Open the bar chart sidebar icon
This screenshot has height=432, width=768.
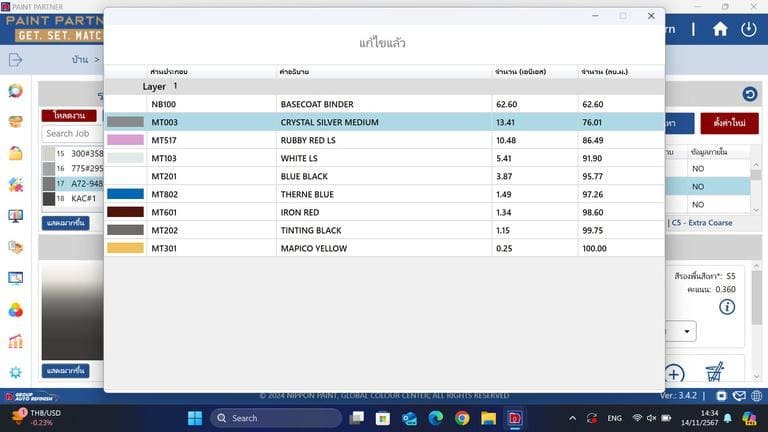[x=15, y=341]
